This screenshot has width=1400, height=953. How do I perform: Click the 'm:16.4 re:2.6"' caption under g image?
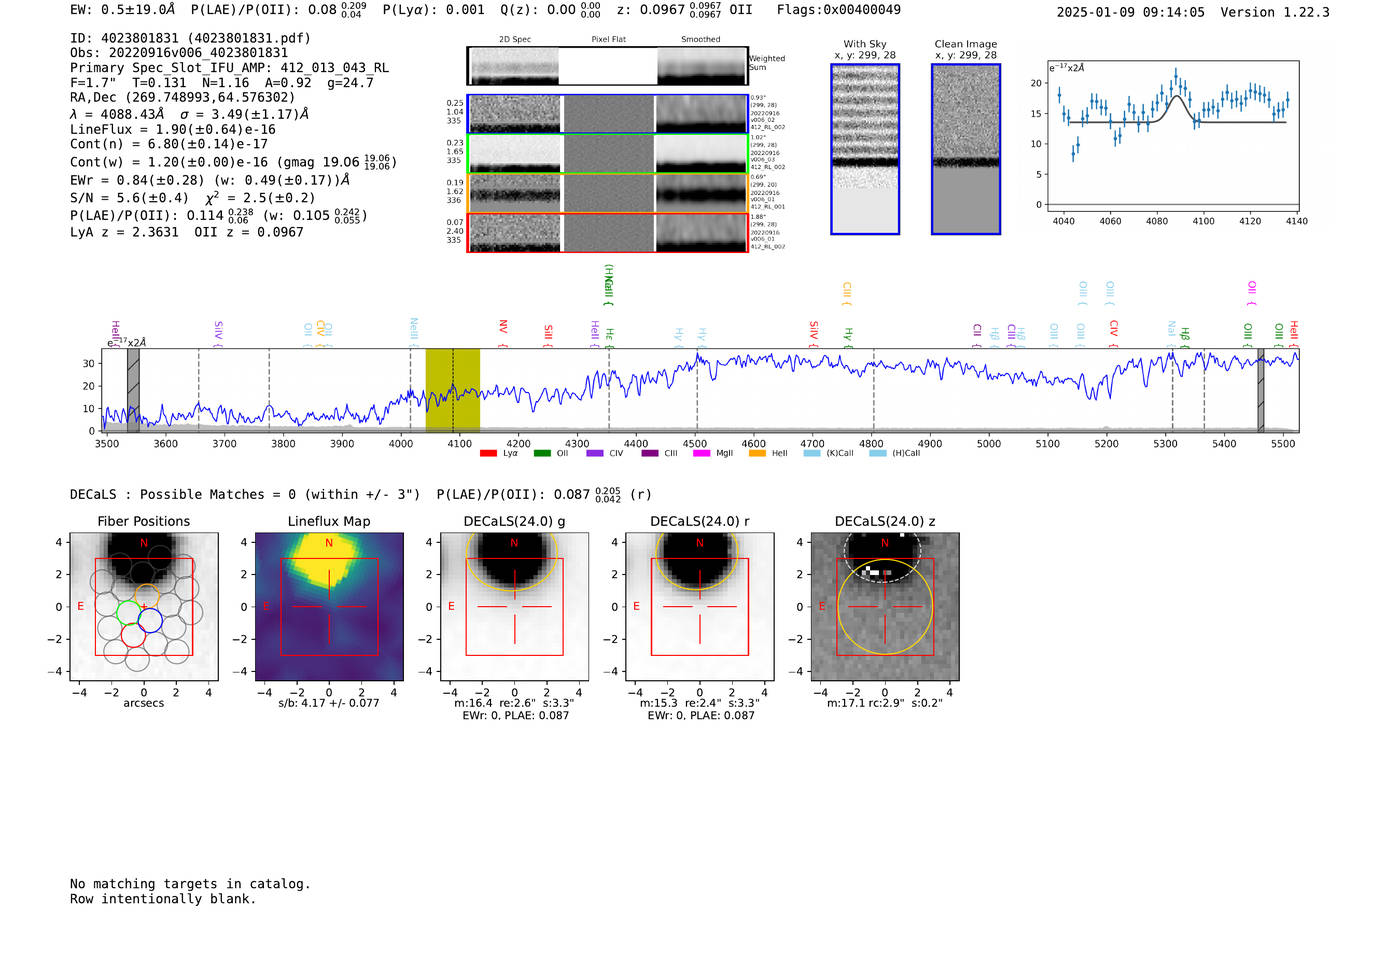[x=514, y=703]
